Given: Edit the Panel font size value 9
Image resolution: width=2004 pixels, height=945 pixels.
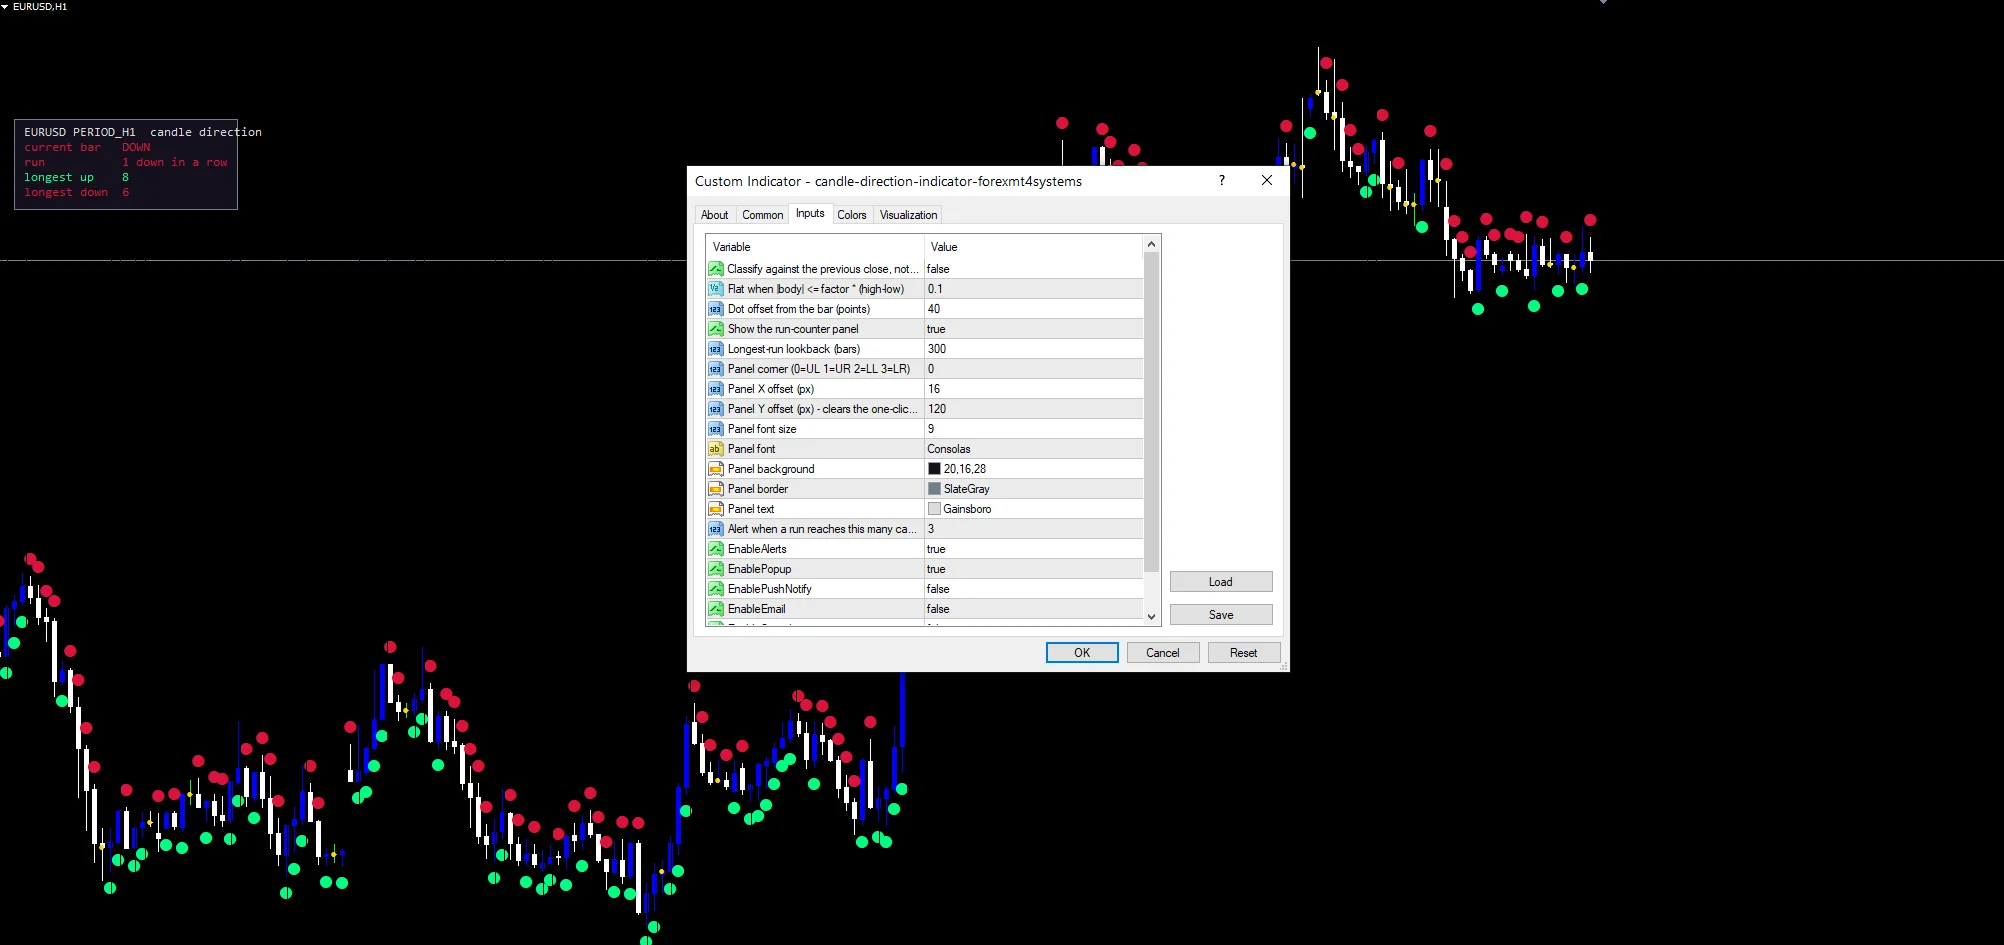Looking at the screenshot, I should click(1033, 429).
